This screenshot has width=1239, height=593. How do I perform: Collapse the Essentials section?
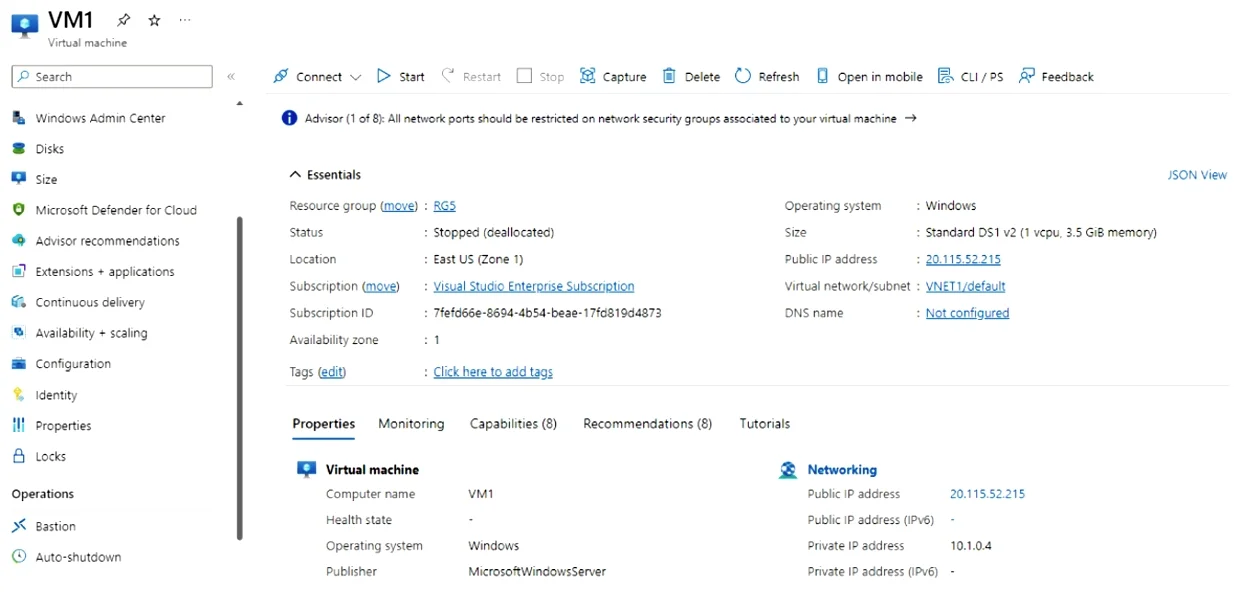click(x=295, y=174)
